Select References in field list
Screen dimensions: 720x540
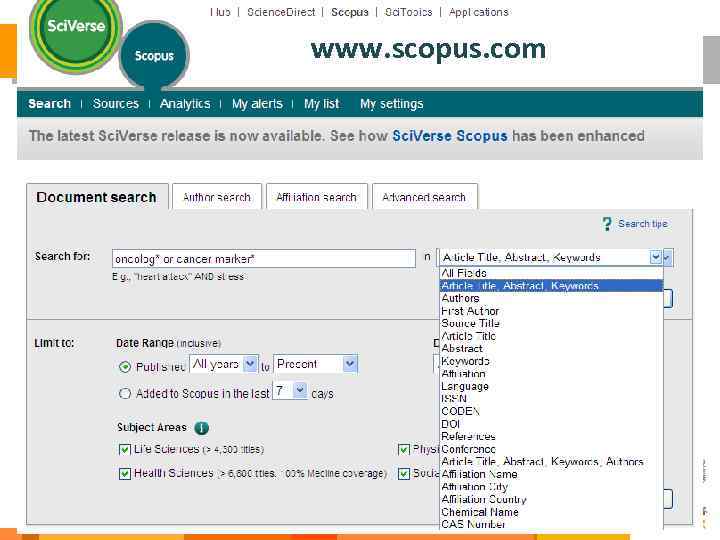(551, 436)
